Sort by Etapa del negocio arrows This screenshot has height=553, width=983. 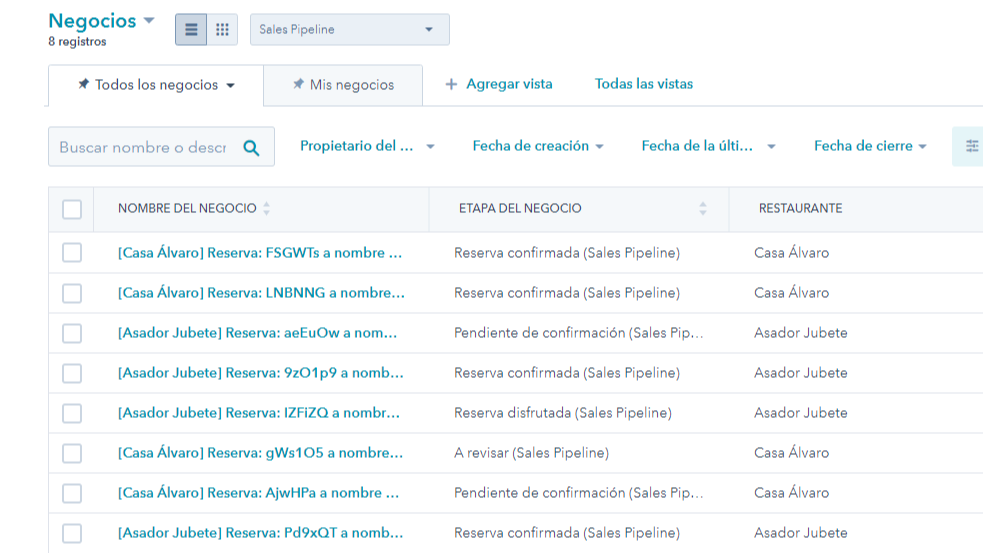(x=702, y=209)
